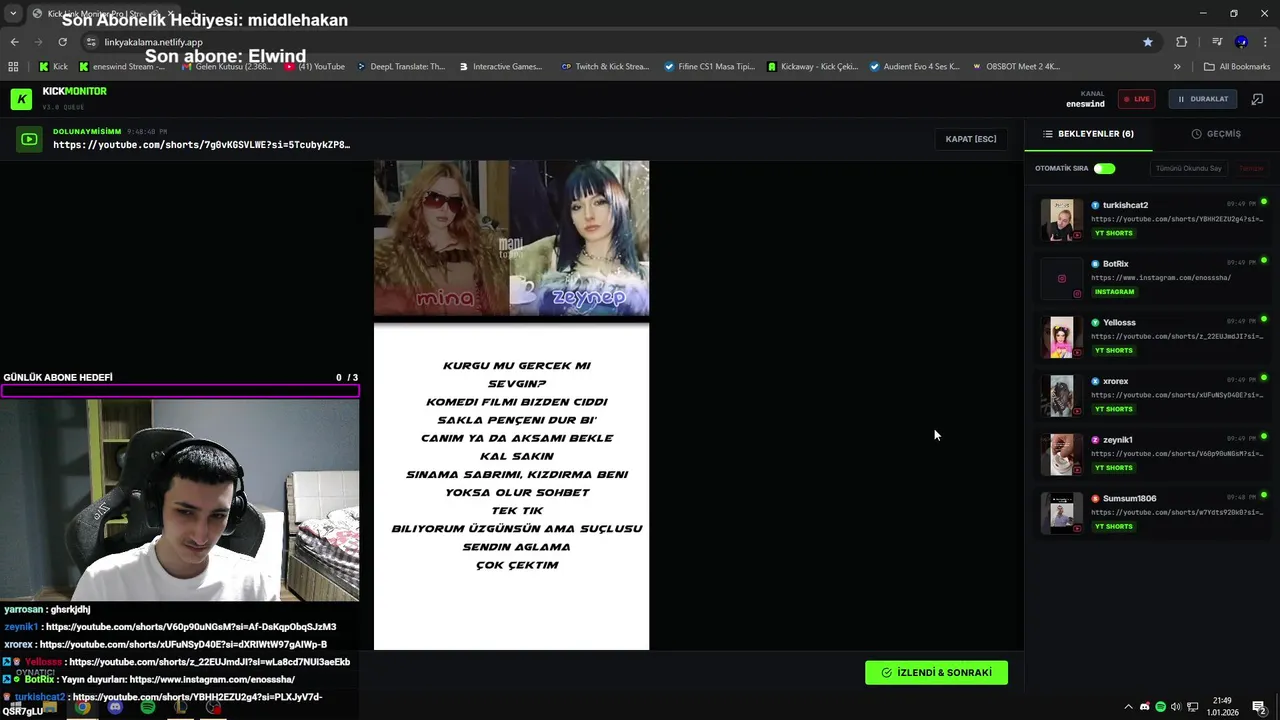Viewport: 1280px width, 720px height.
Task: Open the eneswind Stream bookmark
Action: click(122, 67)
